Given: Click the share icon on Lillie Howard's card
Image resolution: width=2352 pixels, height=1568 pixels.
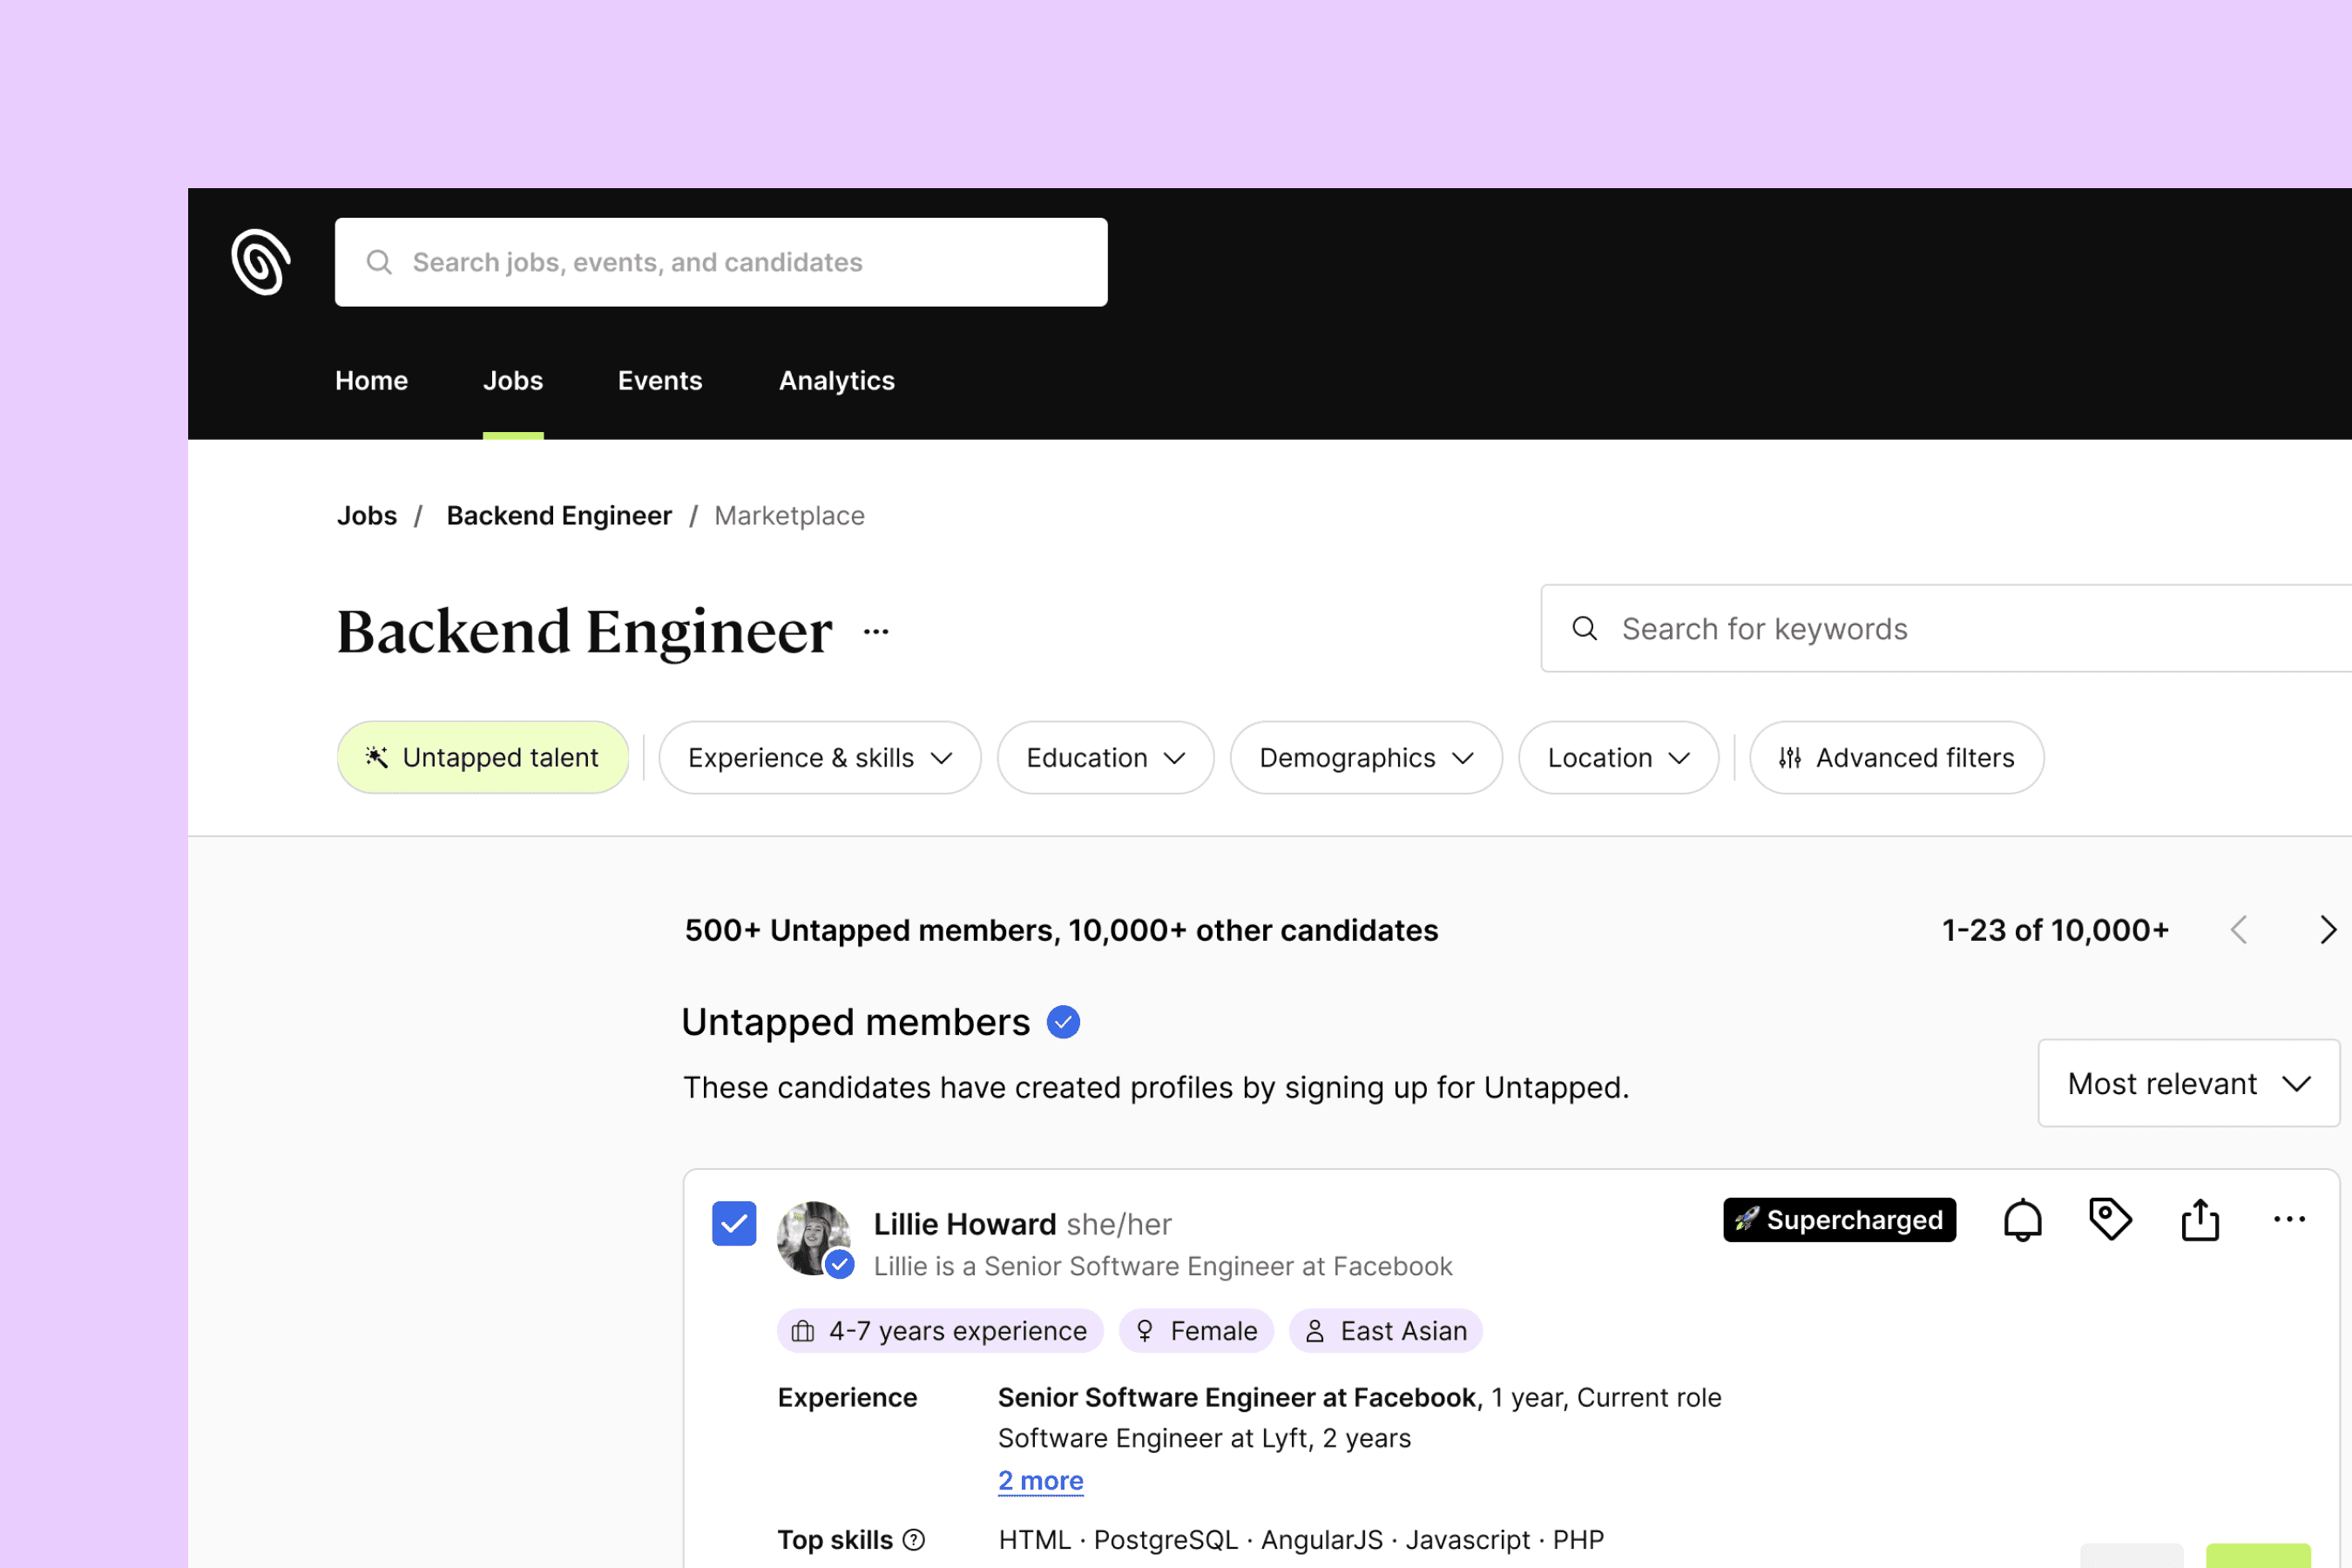Looking at the screenshot, I should pos(2200,1220).
